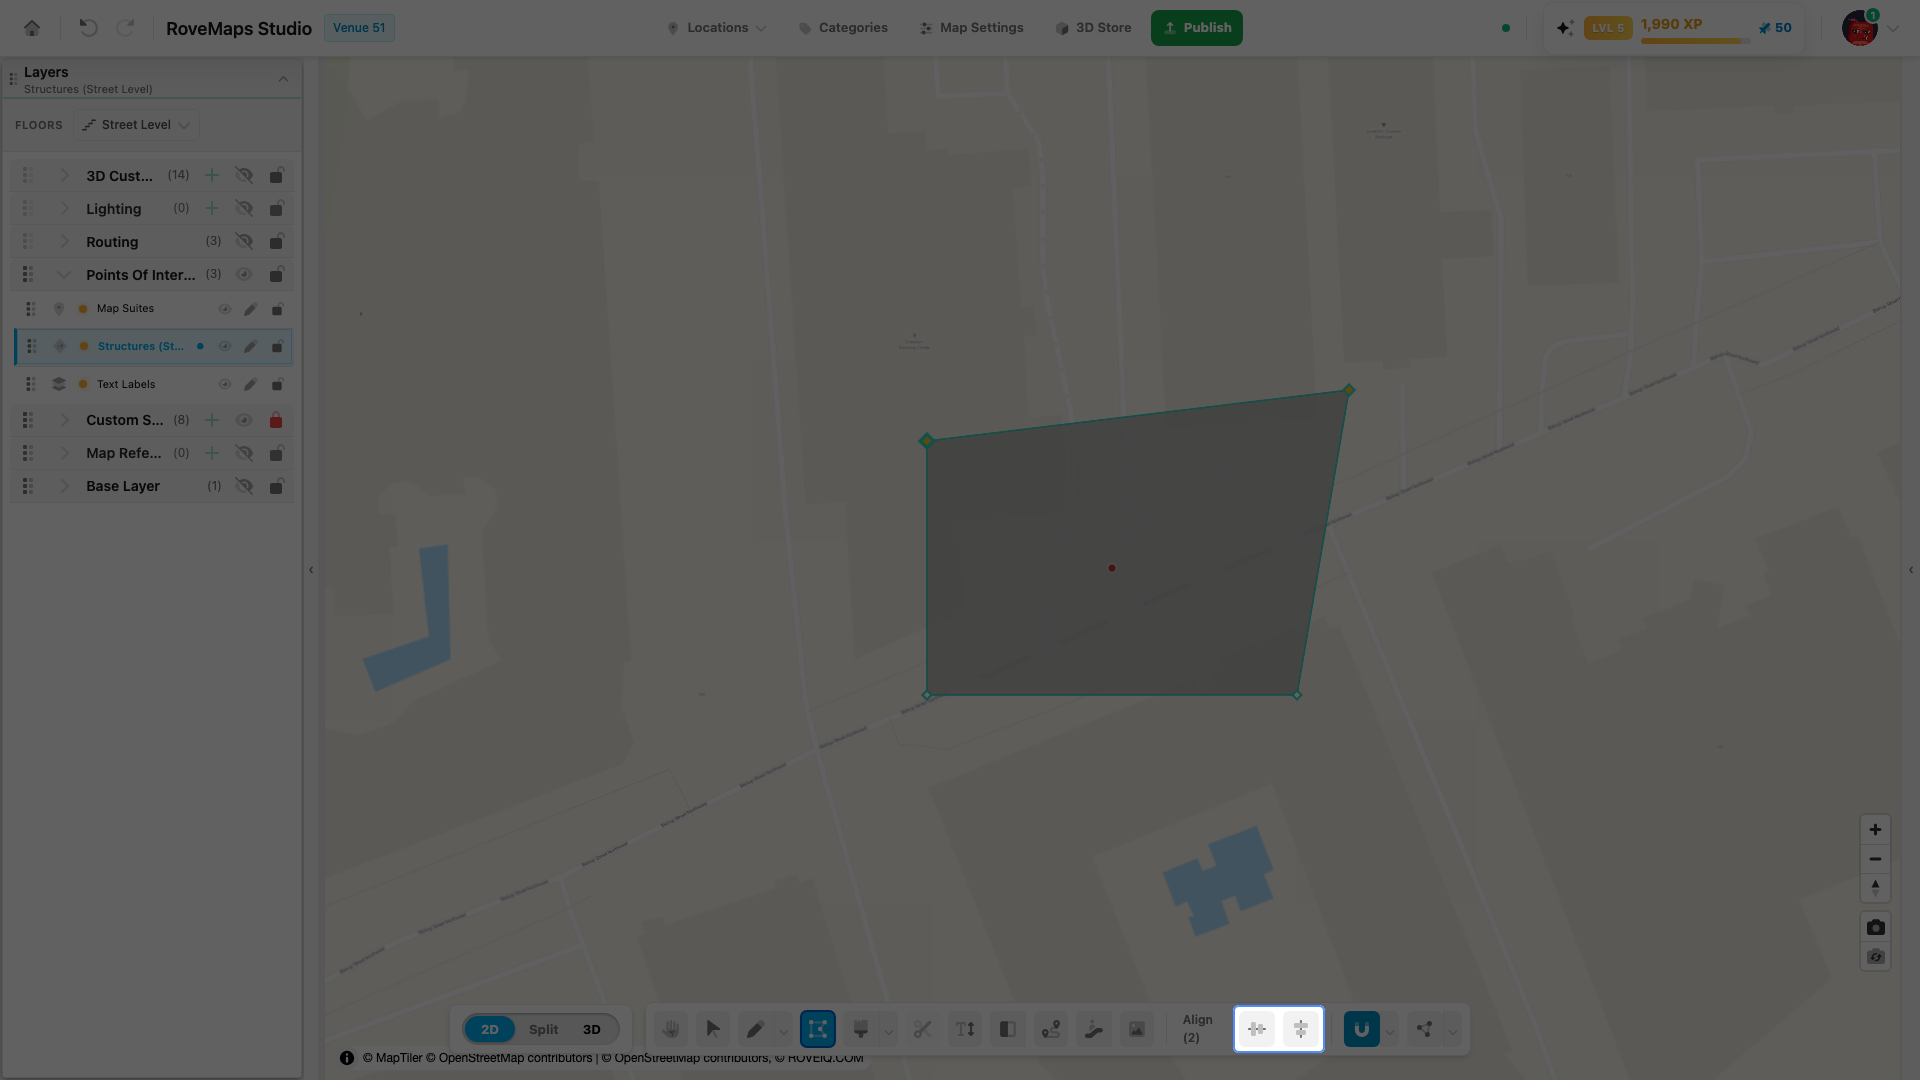Select the scissors cut tool
The width and height of the screenshot is (1920, 1080).
coord(922,1029)
